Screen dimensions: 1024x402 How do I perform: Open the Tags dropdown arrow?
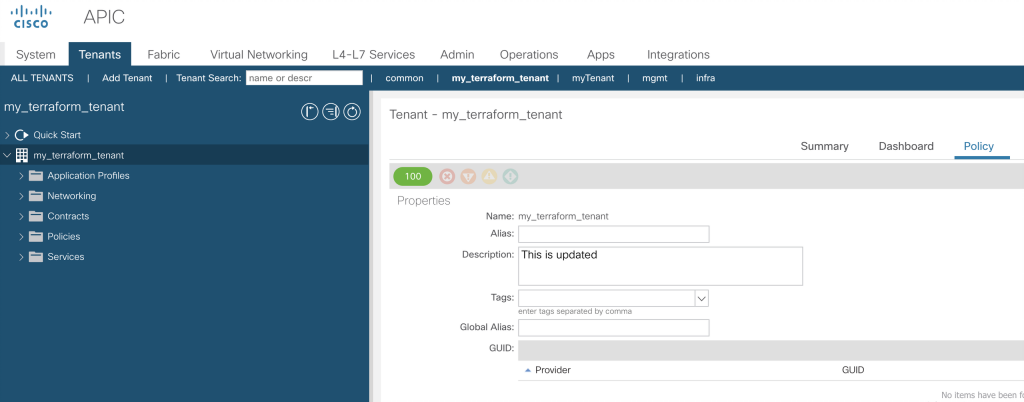coord(701,298)
